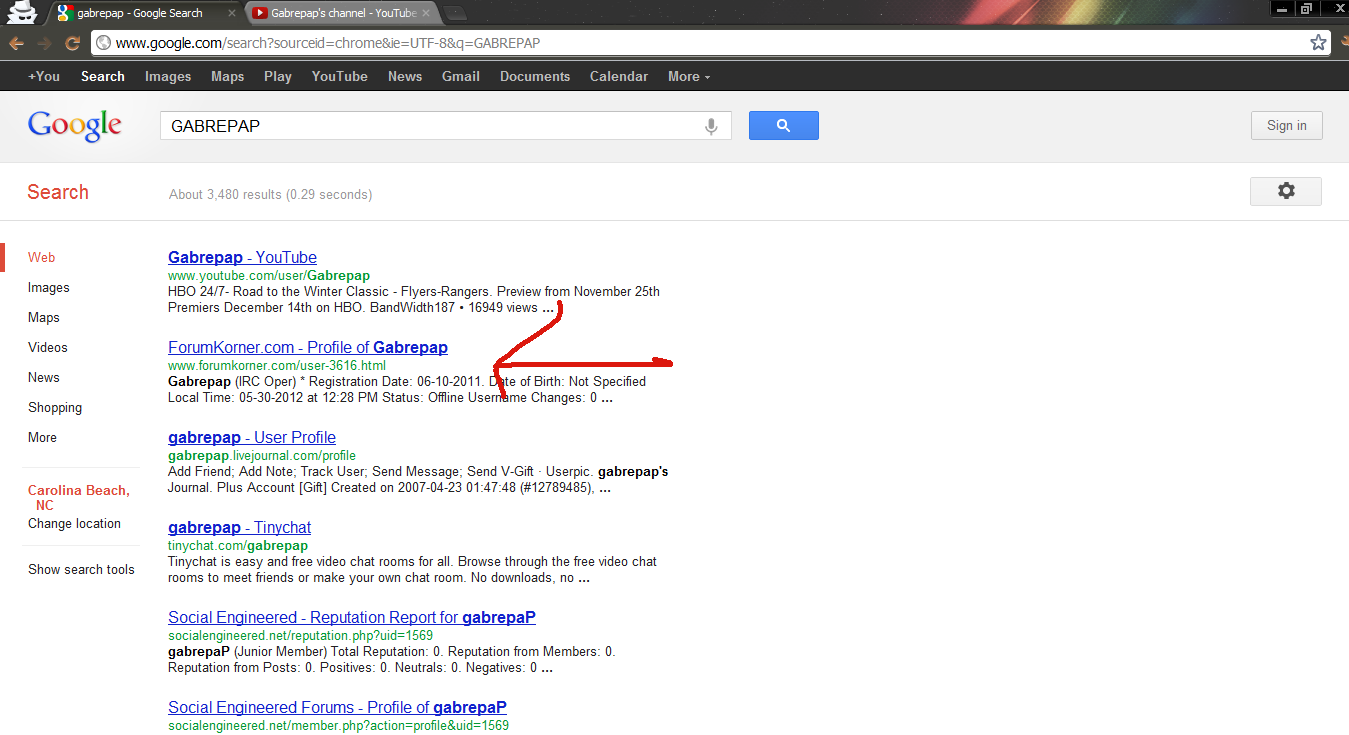Screen dimensions: 1349x735
Task: Open the ForumKorner.com profile result link
Action: pyautogui.click(x=307, y=347)
